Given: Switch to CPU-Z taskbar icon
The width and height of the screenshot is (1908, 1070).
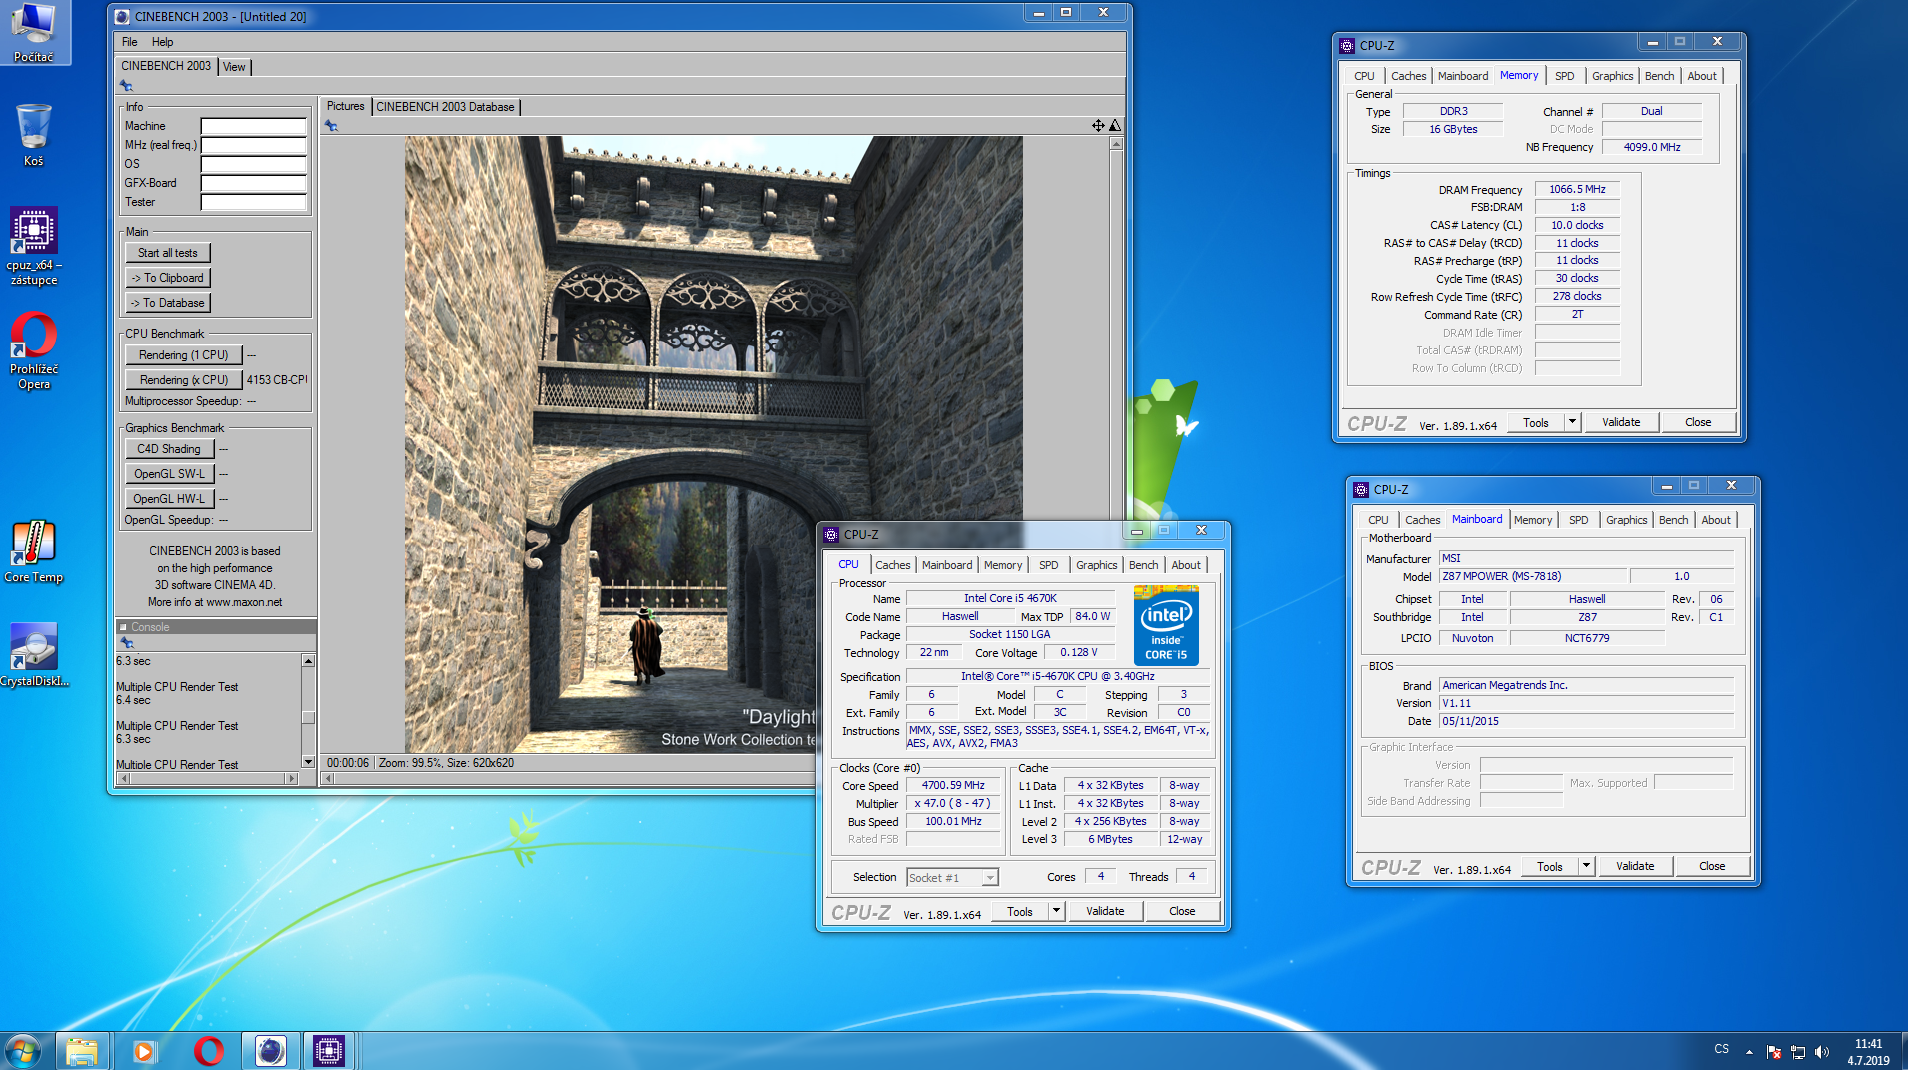Looking at the screenshot, I should pyautogui.click(x=329, y=1051).
